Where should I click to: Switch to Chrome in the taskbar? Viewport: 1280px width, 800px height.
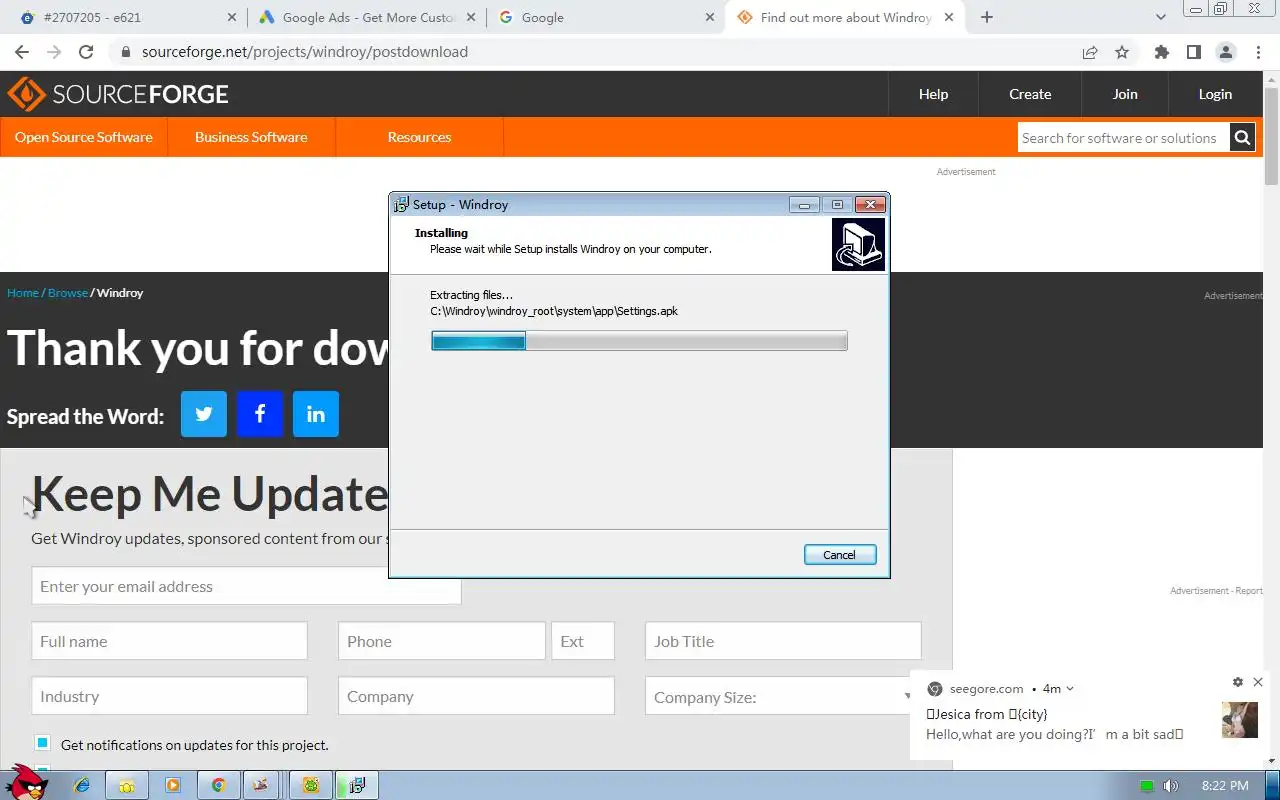click(x=219, y=785)
